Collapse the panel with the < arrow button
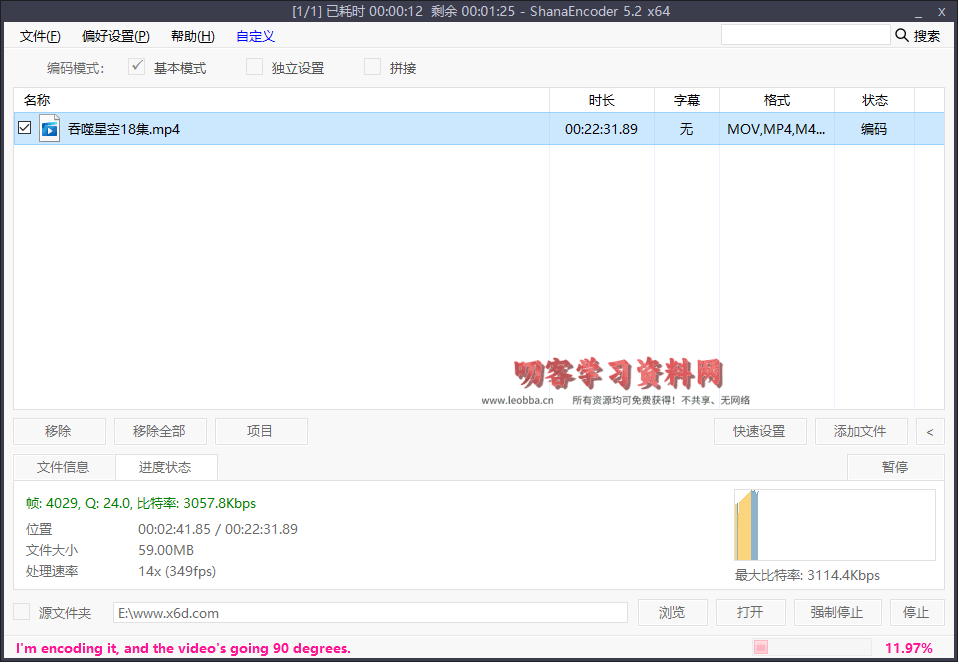This screenshot has width=958, height=662. [930, 431]
